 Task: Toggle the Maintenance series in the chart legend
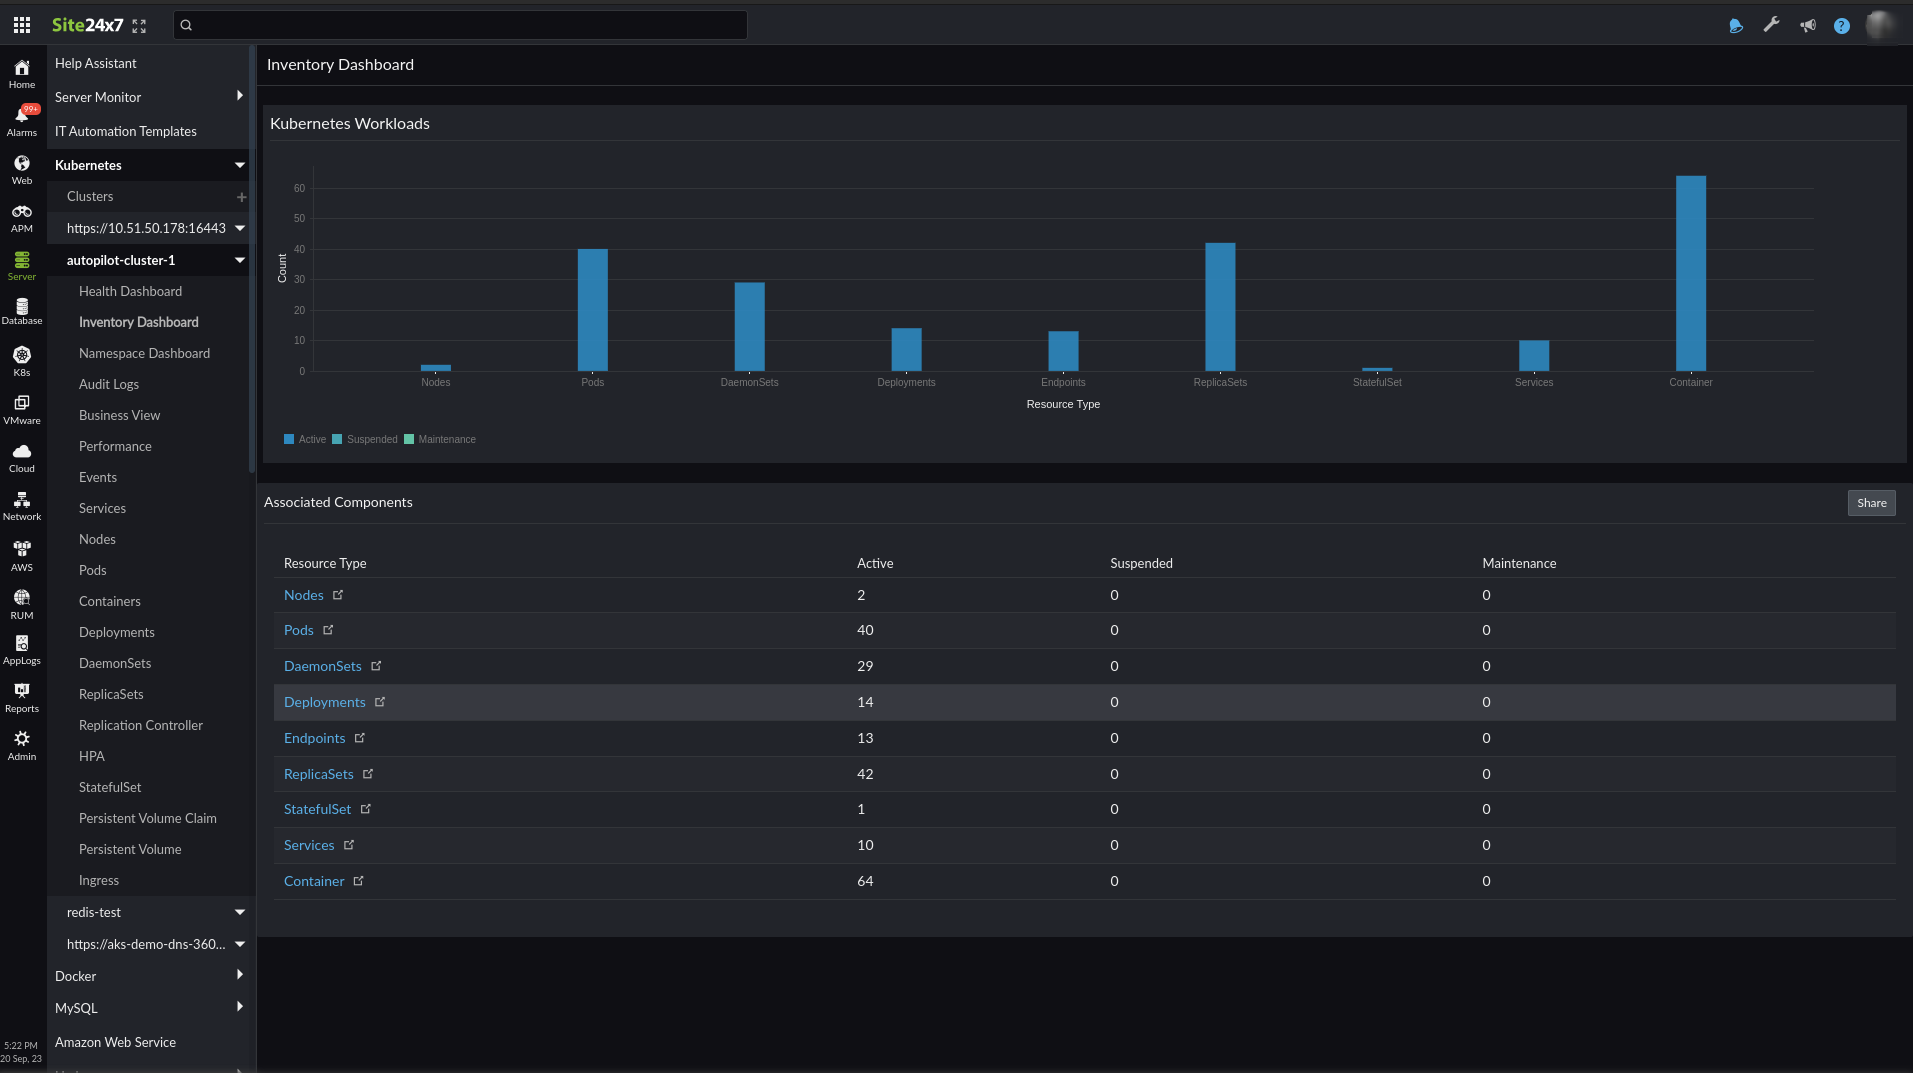point(440,439)
